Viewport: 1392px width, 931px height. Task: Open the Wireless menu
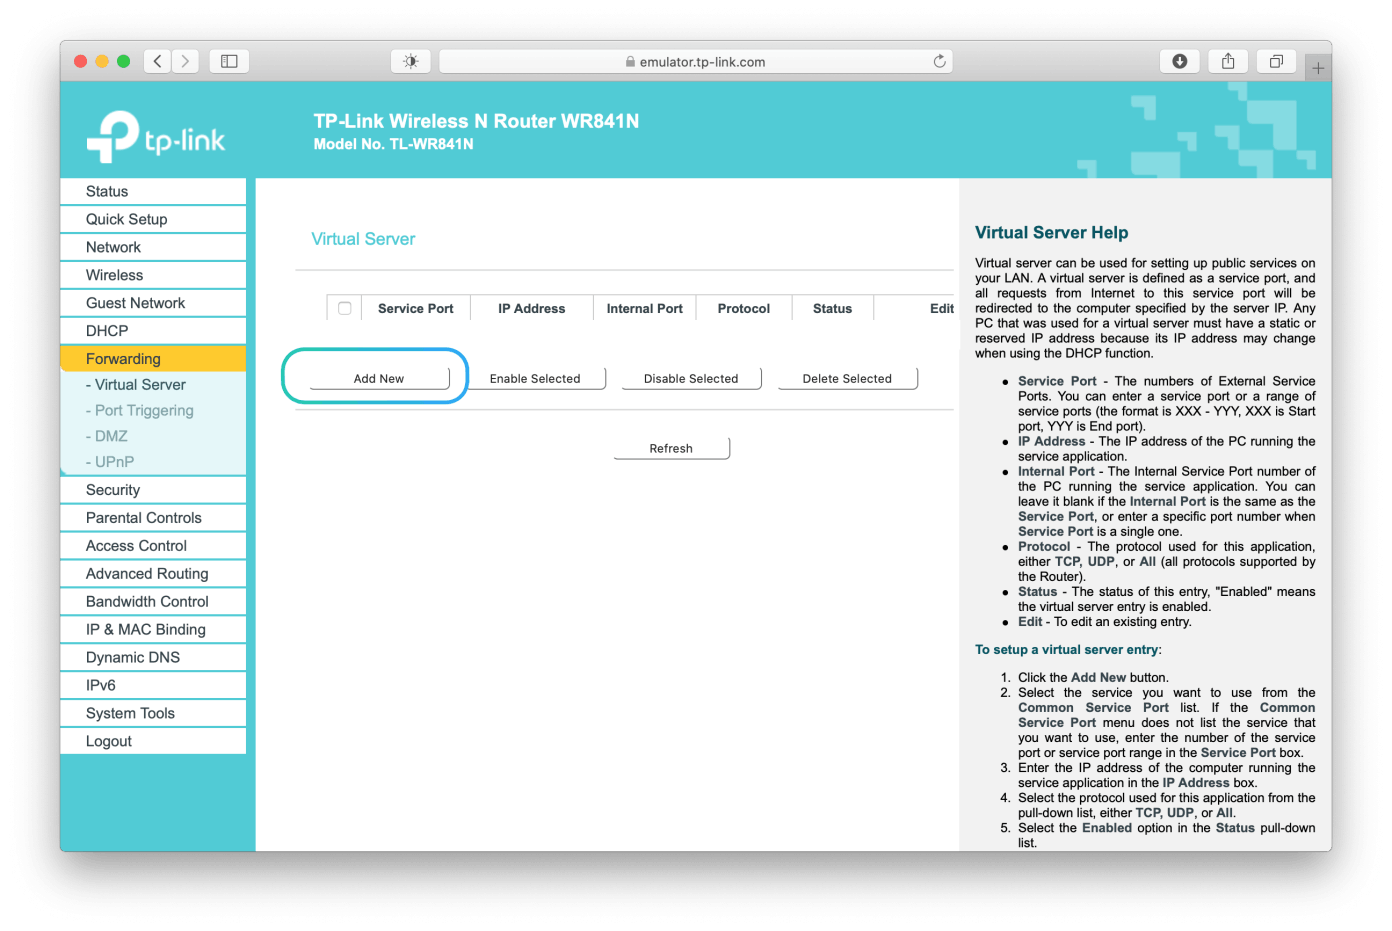[x=153, y=275]
